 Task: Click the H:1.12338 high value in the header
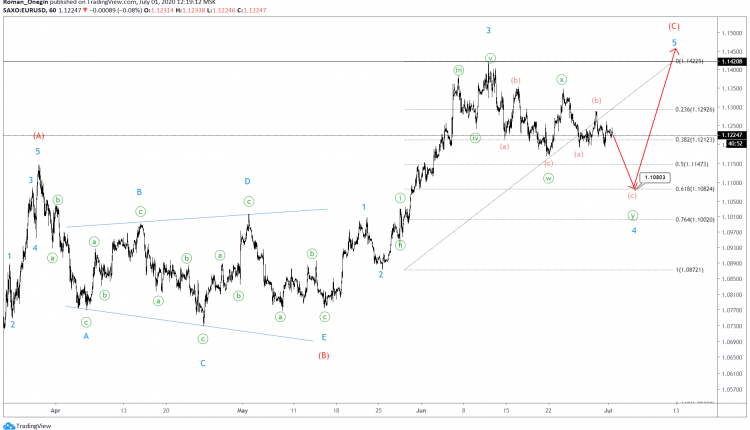pyautogui.click(x=190, y=10)
